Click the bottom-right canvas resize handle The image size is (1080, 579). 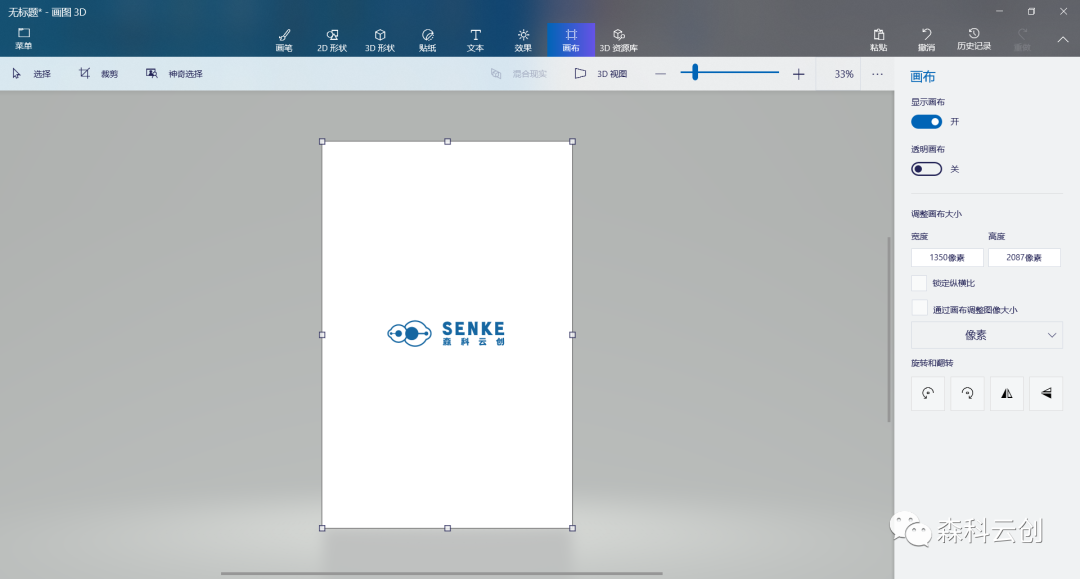tap(572, 528)
